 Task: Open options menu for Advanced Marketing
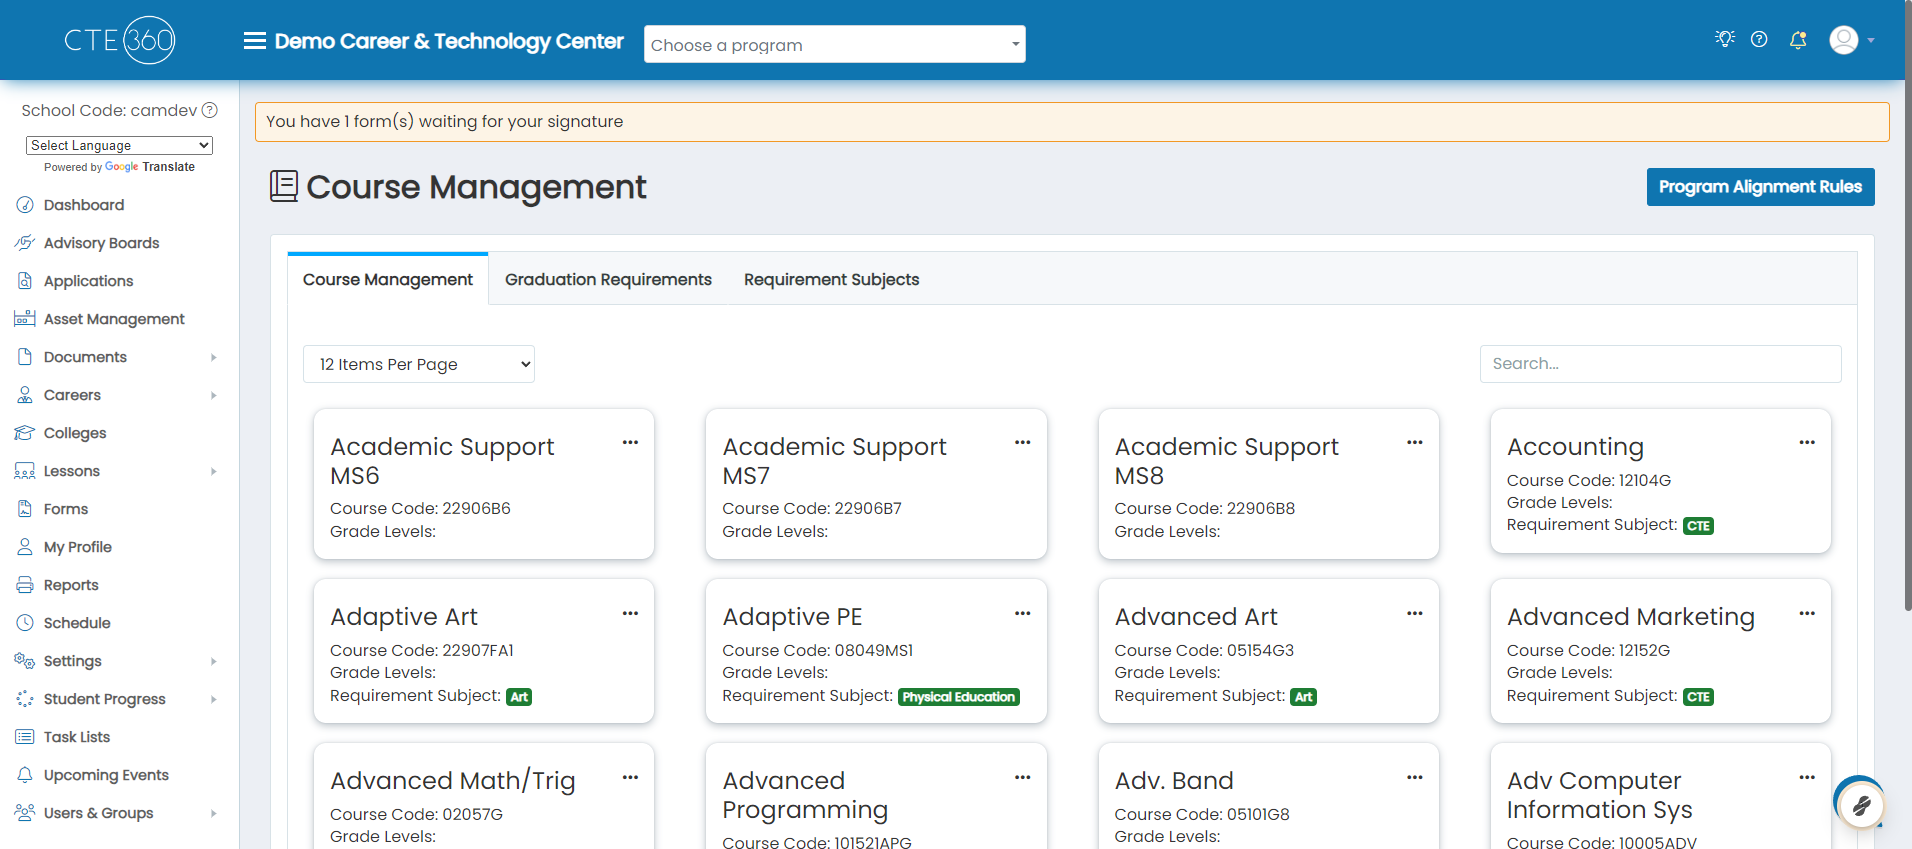pos(1807,613)
